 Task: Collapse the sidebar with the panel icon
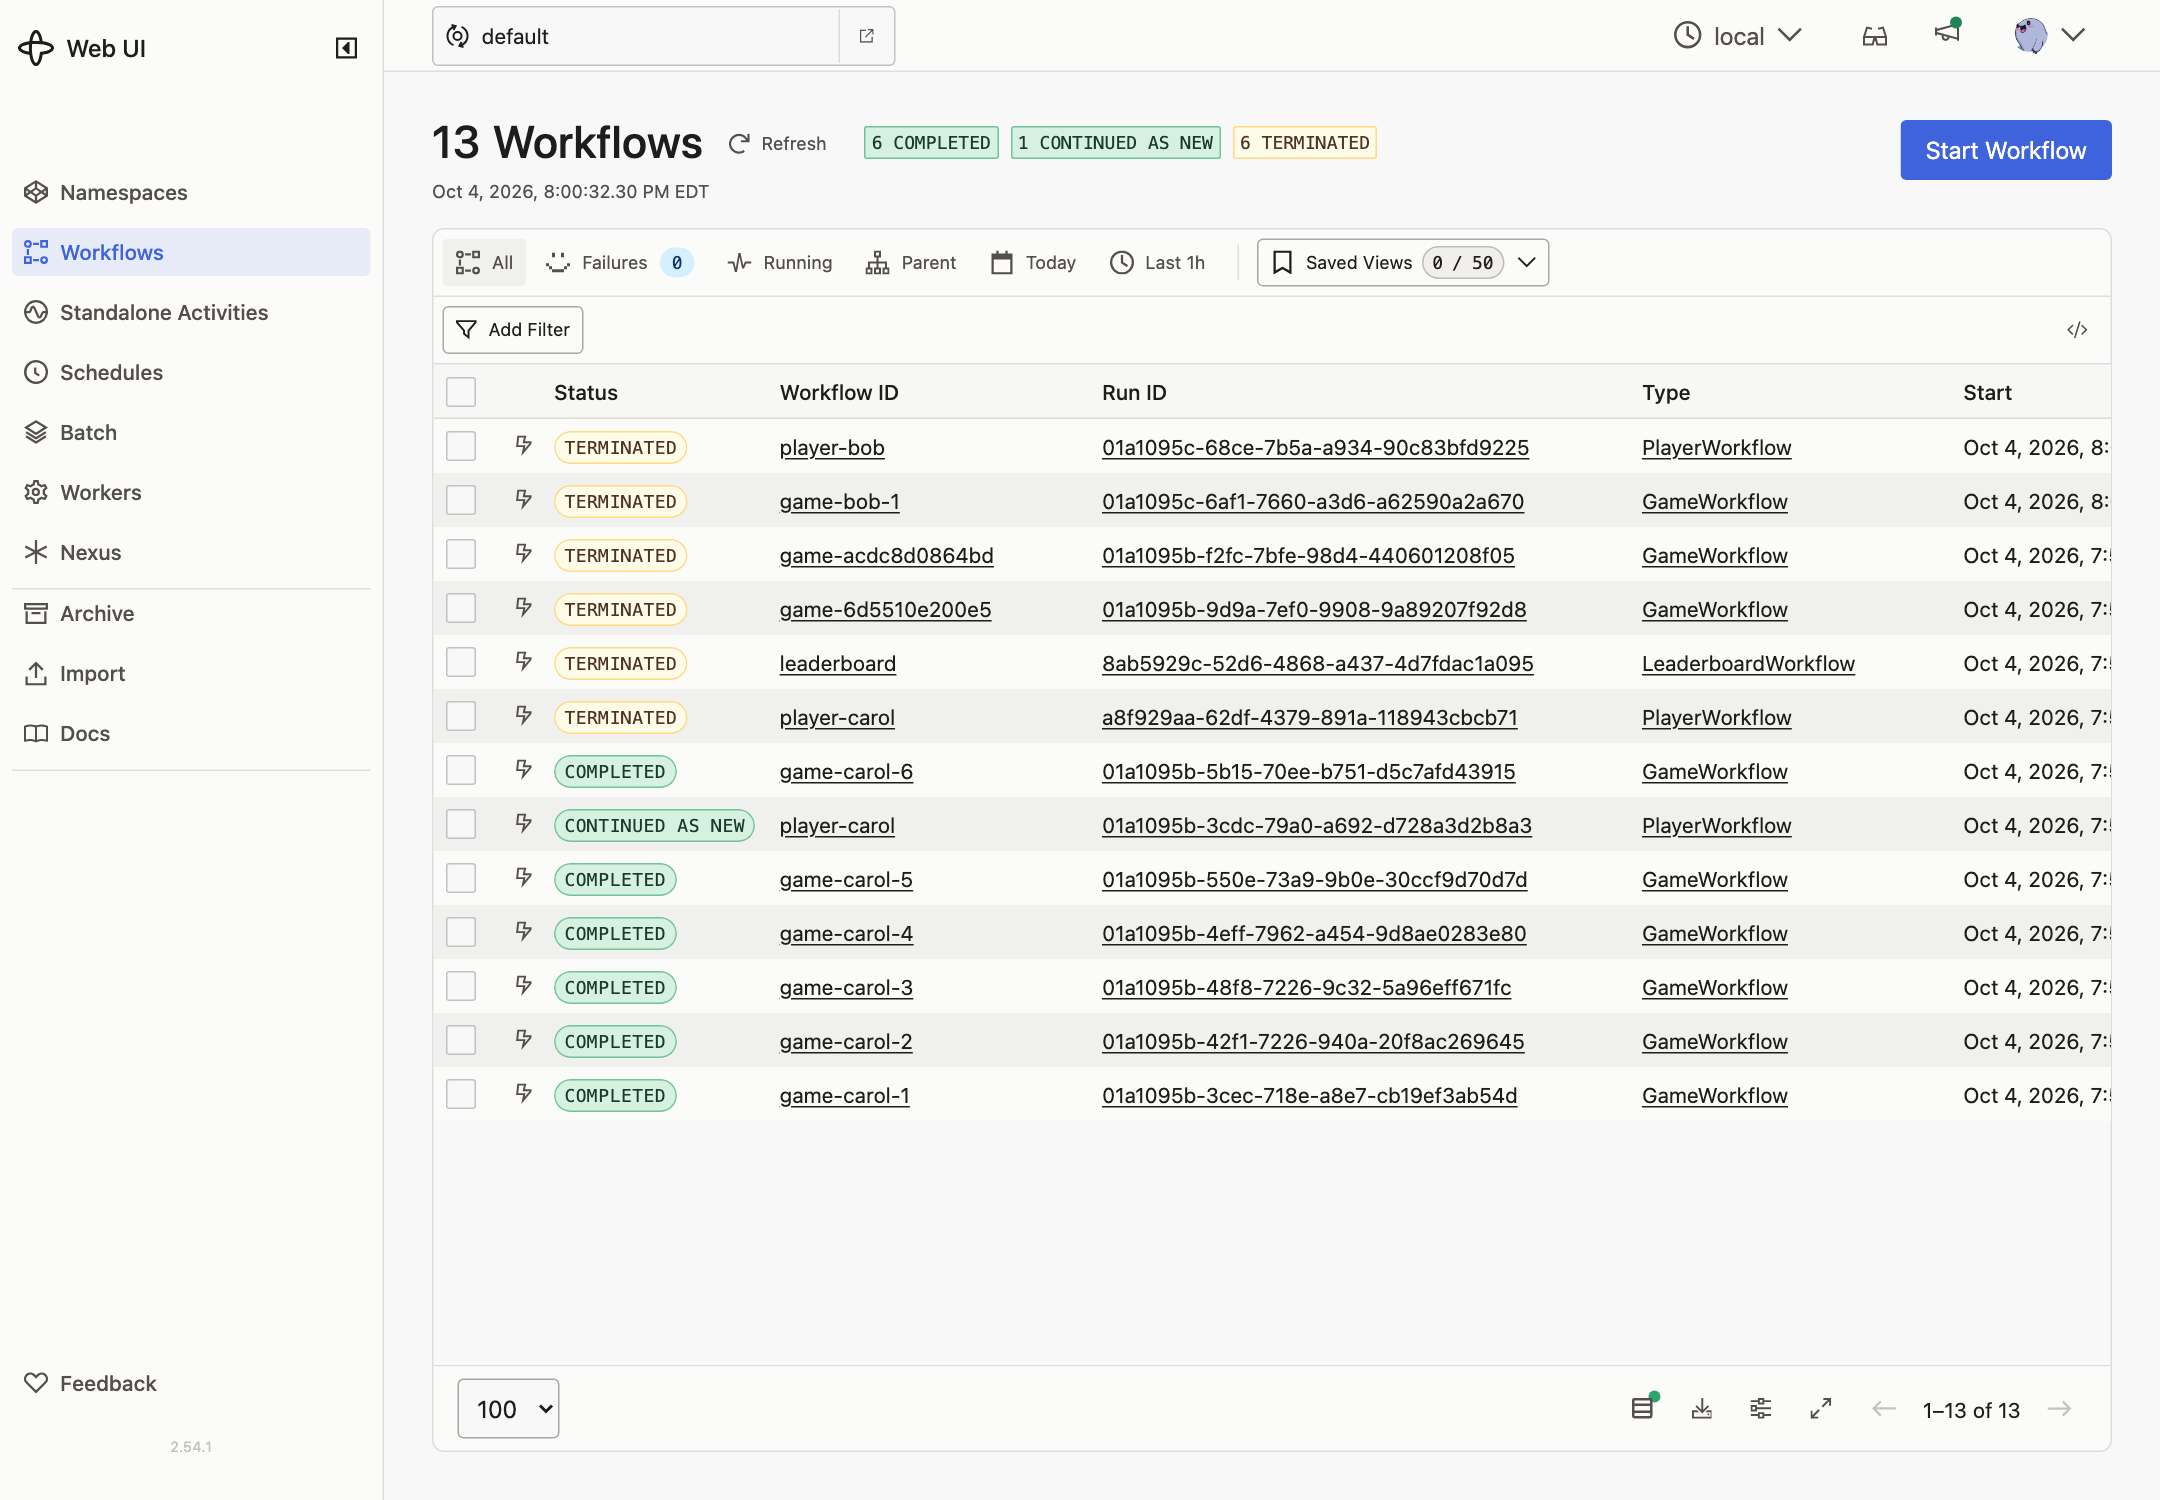tap(346, 48)
